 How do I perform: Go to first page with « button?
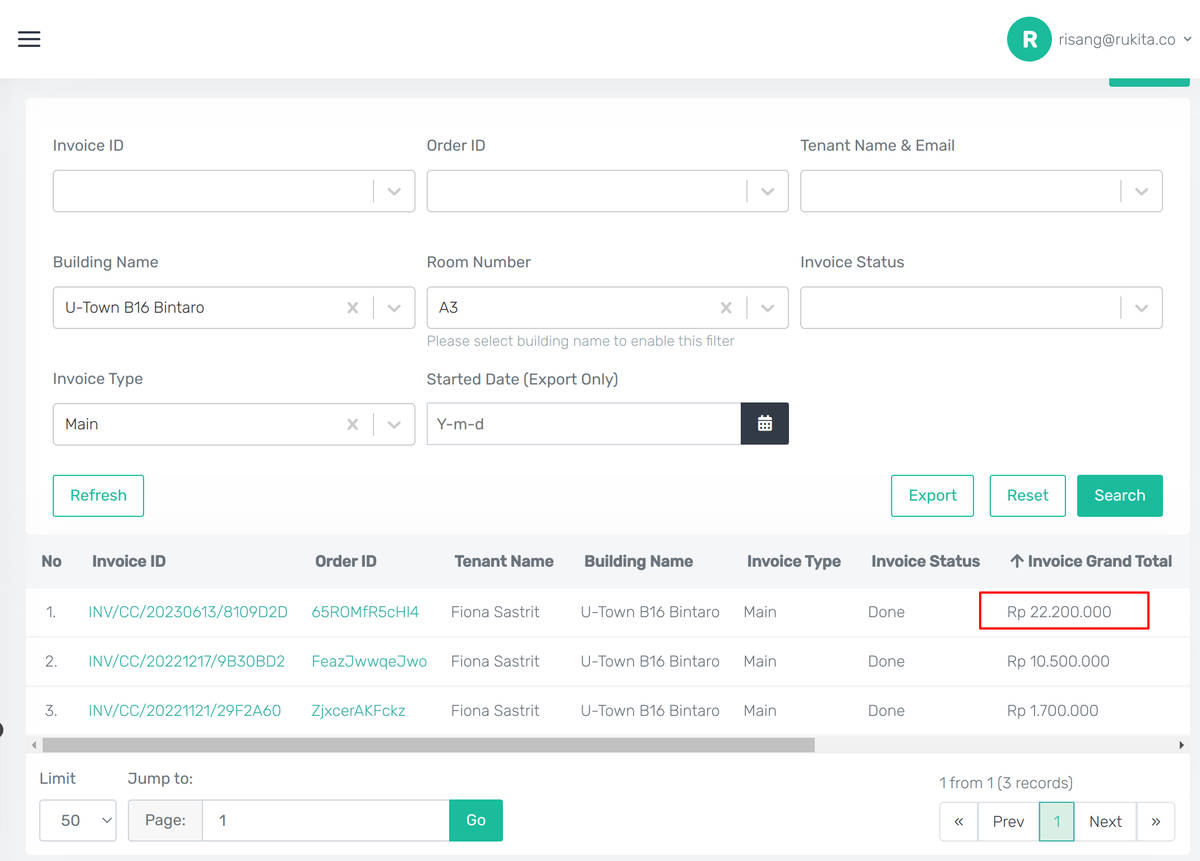coord(959,821)
